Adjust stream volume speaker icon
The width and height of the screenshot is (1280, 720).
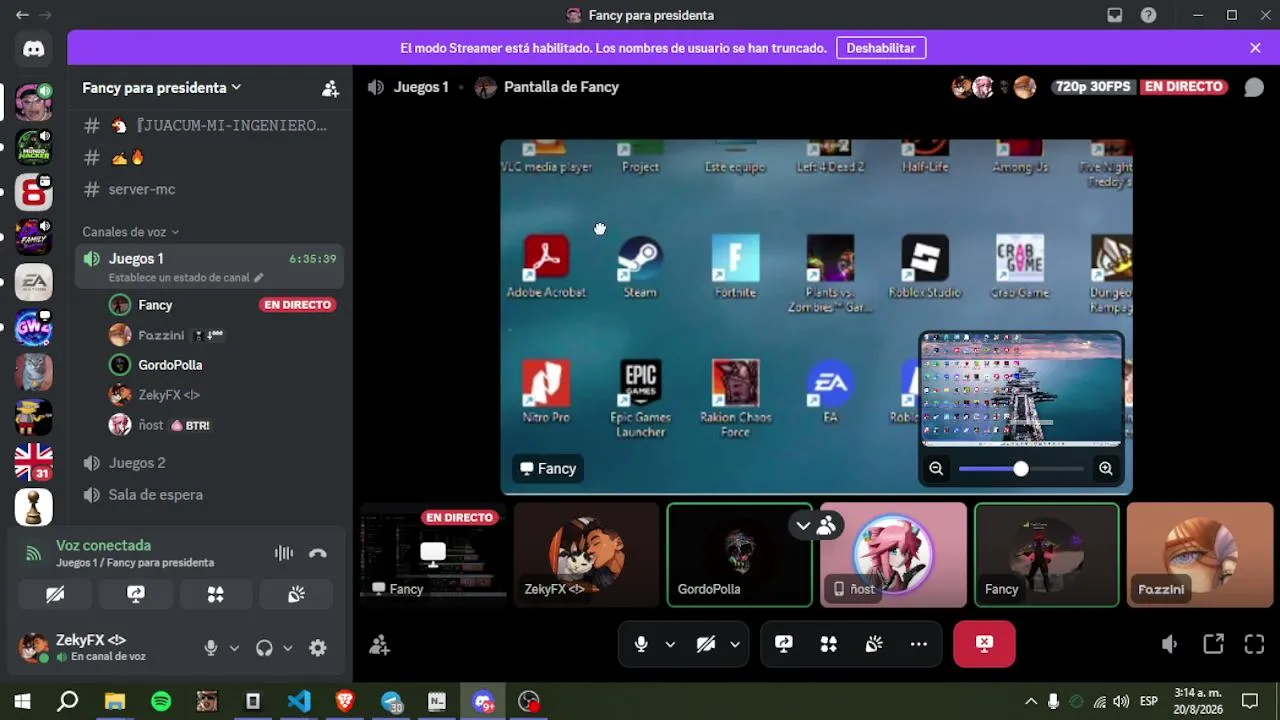point(1169,645)
